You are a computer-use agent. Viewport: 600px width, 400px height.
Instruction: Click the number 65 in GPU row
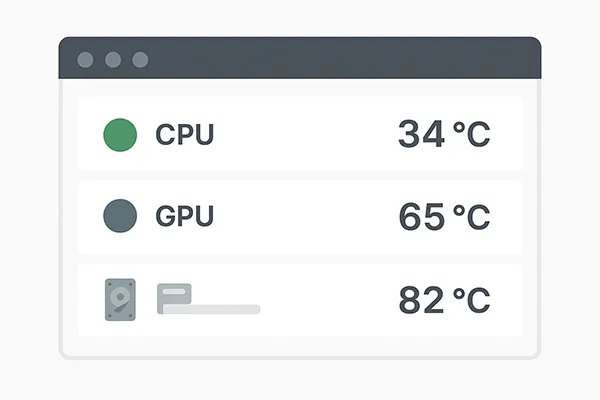pos(420,216)
